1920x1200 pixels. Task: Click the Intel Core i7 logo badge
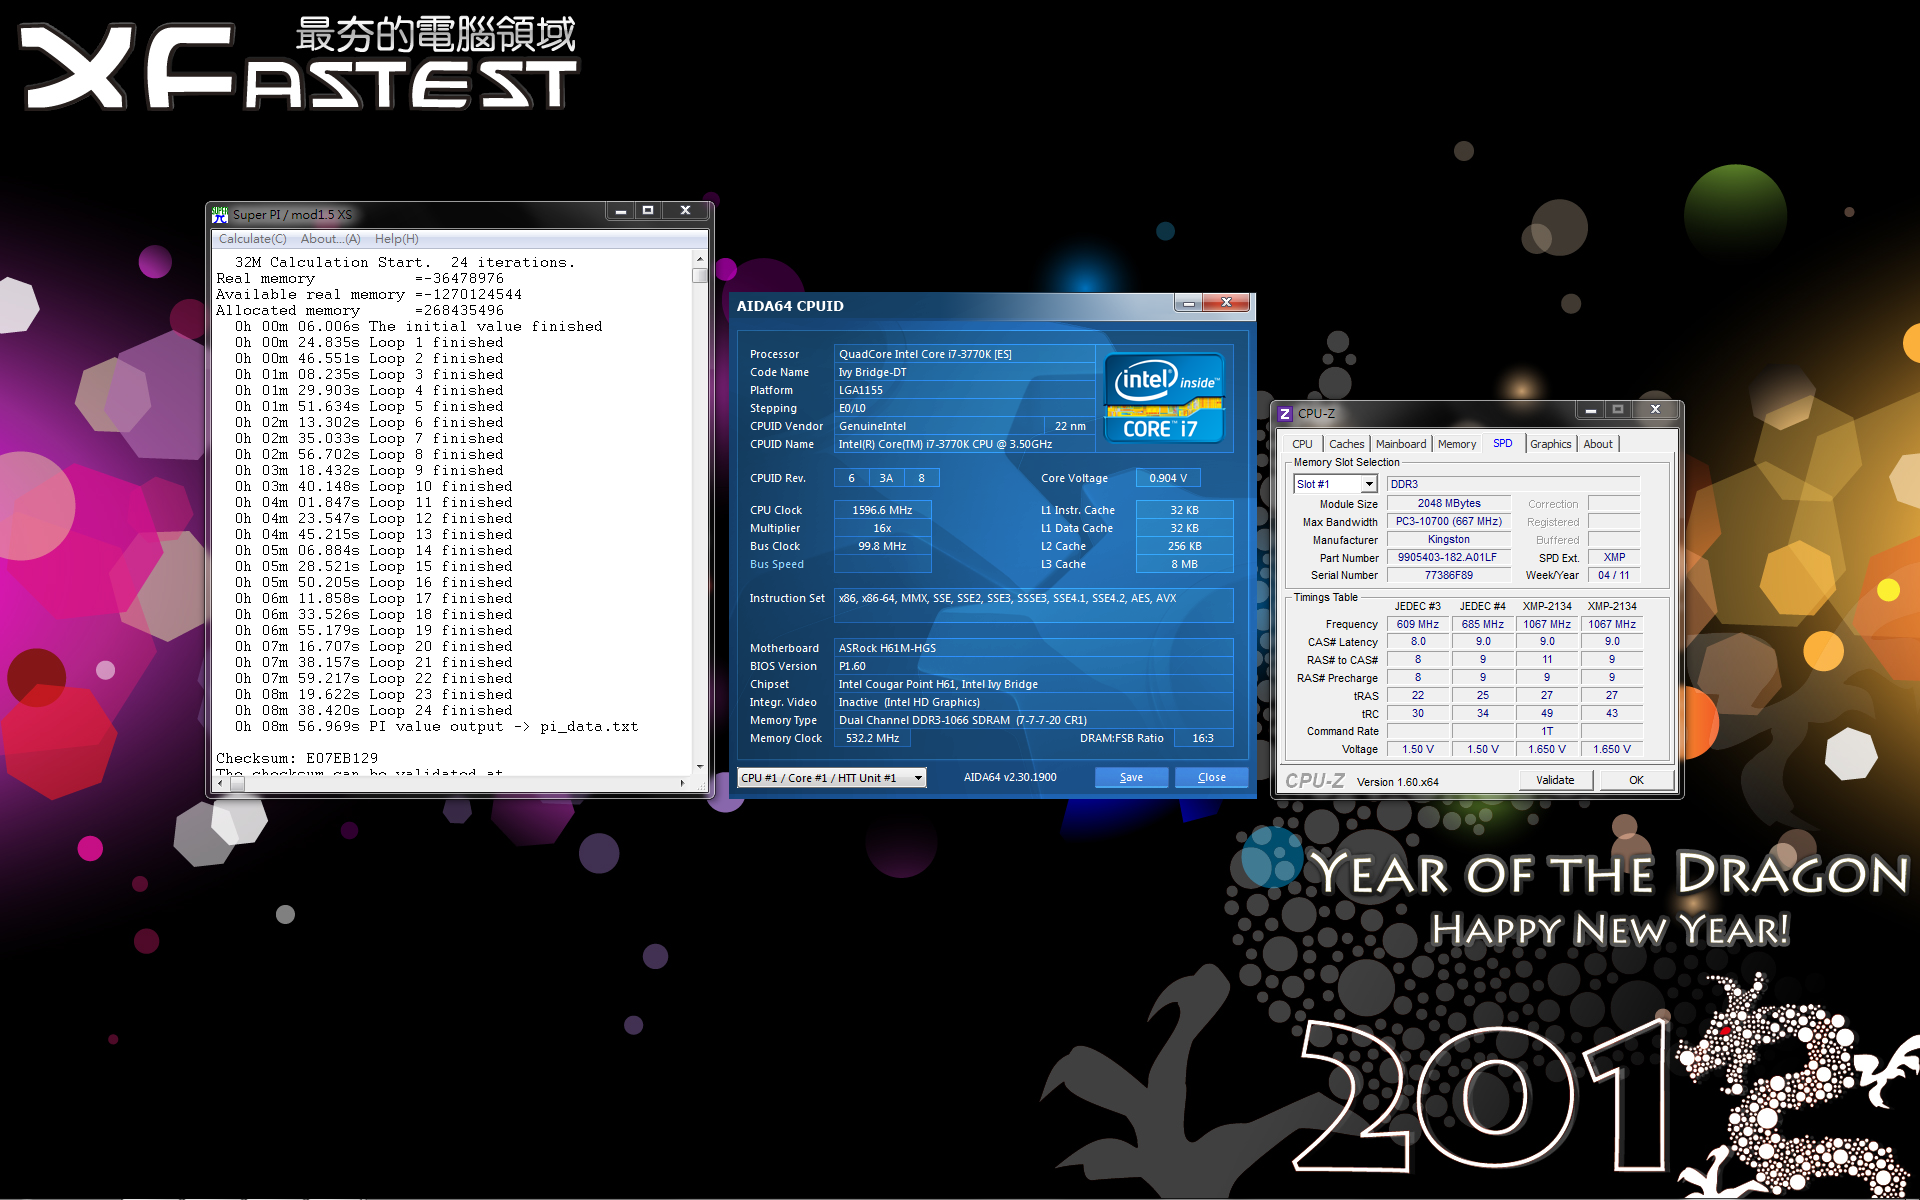(1163, 399)
